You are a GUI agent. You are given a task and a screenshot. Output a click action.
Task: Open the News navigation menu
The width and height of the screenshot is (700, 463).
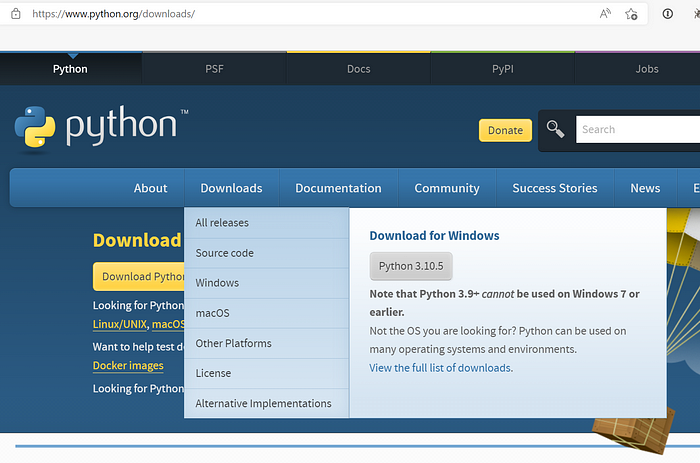(645, 188)
